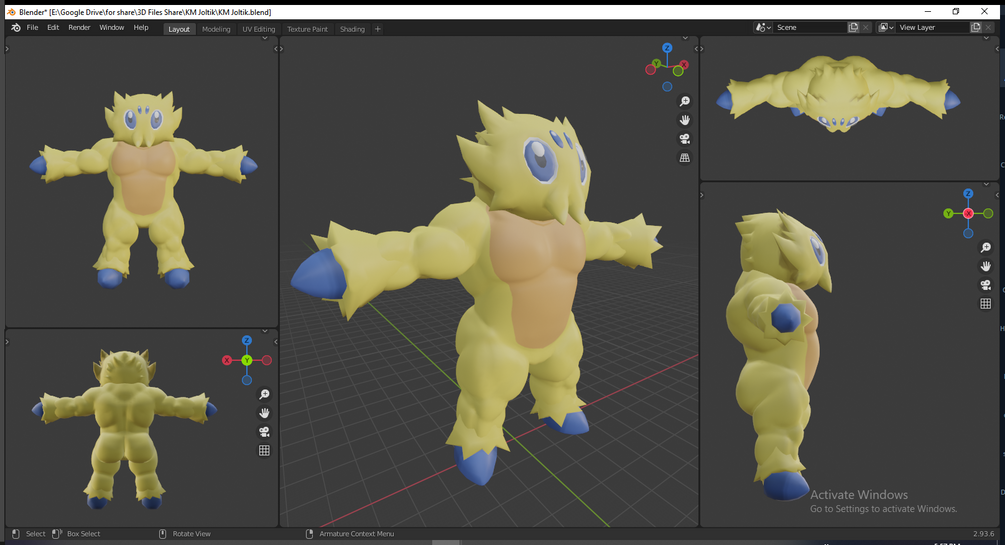Expand header chevron of top-view viewport
Viewport: 1005px width, 545px height.
(x=986, y=38)
